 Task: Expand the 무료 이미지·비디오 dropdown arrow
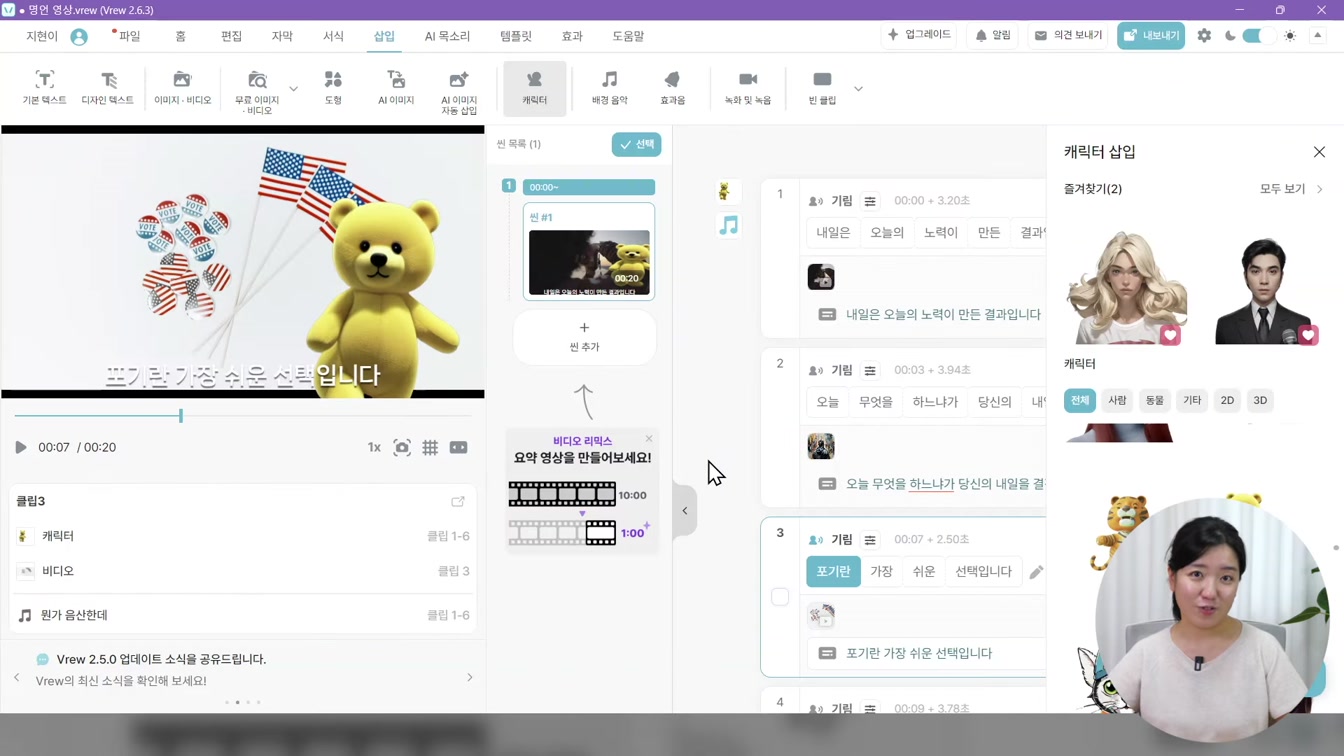tap(293, 89)
